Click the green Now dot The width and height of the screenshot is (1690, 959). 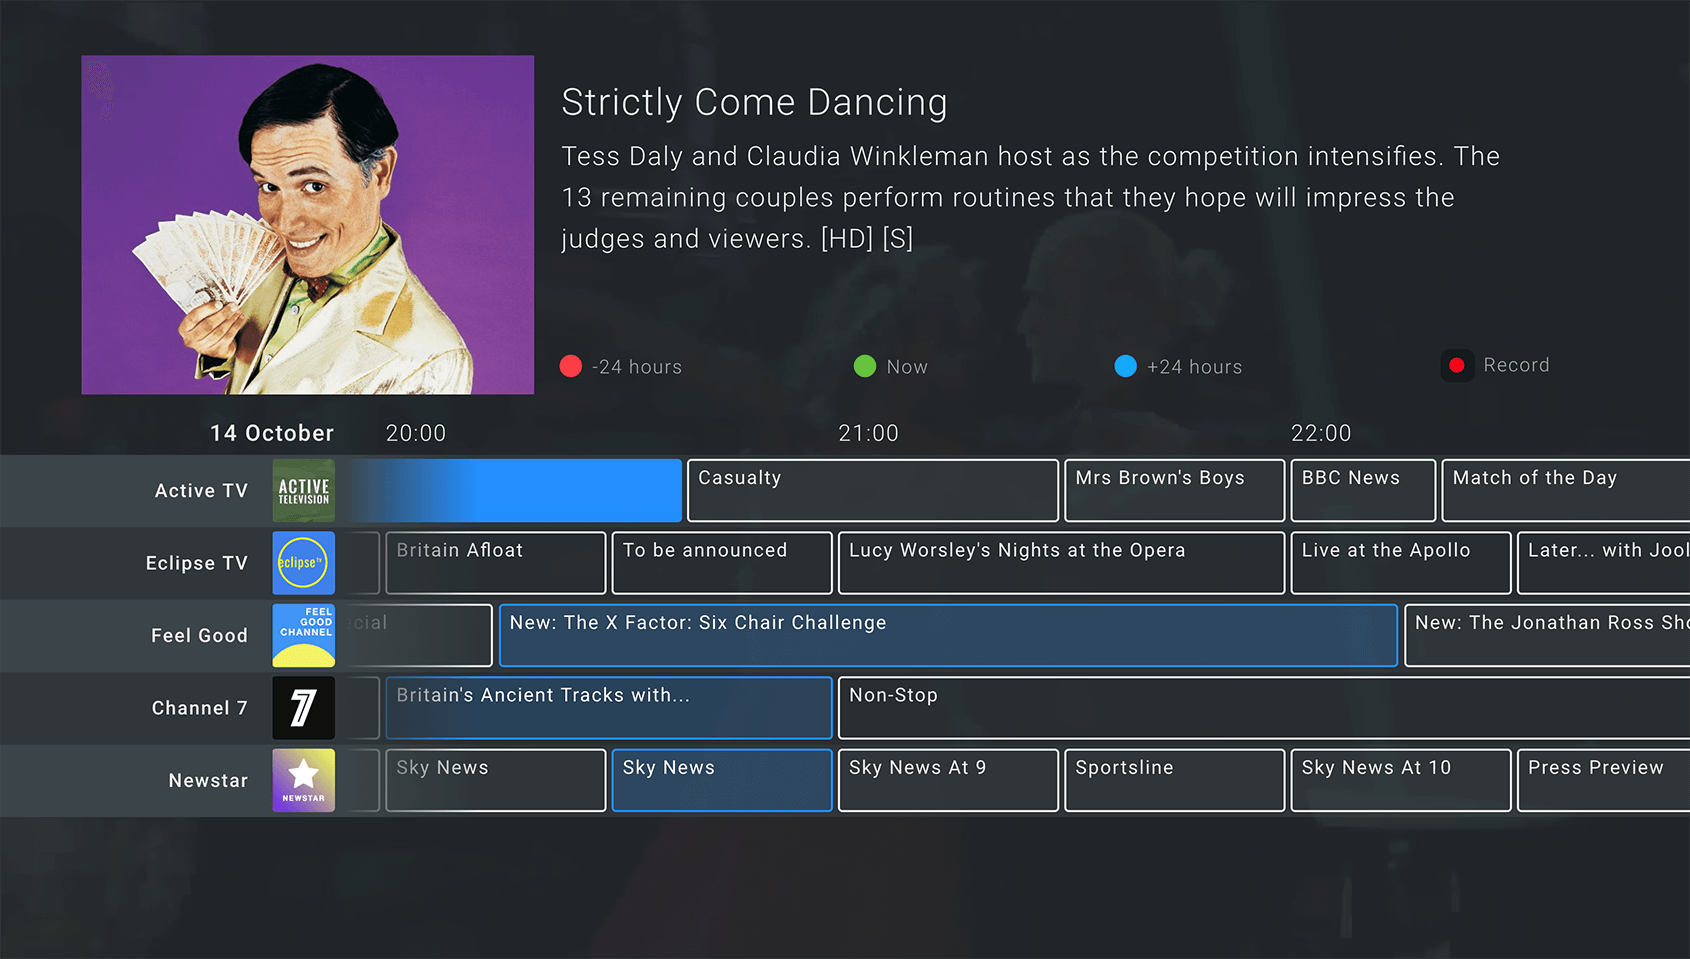coord(865,366)
